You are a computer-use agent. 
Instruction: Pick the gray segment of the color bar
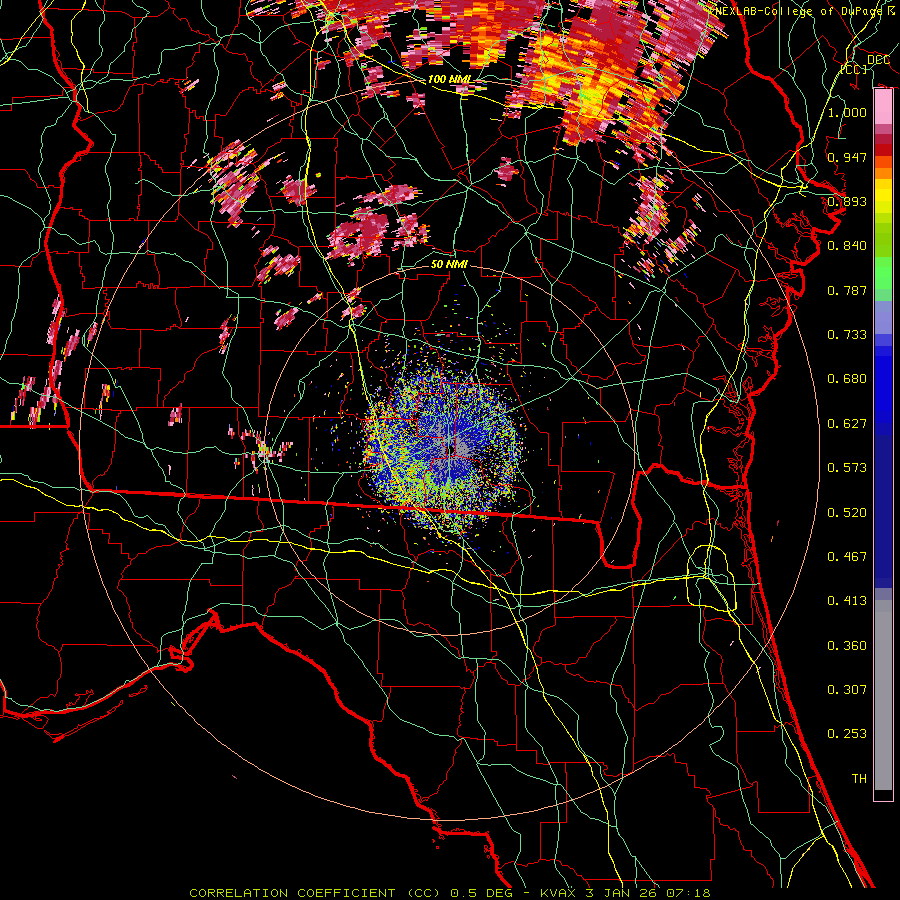883,695
